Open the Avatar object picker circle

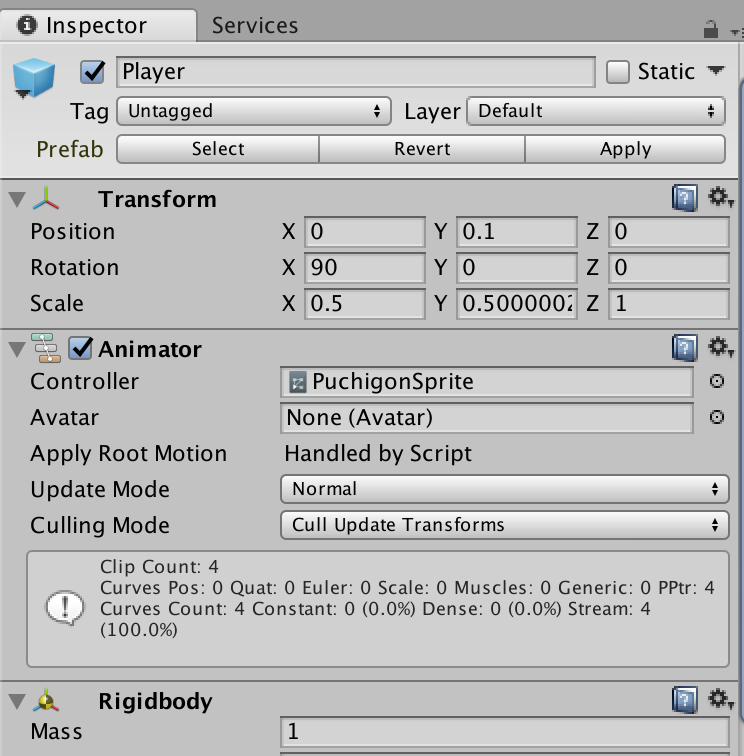(717, 417)
